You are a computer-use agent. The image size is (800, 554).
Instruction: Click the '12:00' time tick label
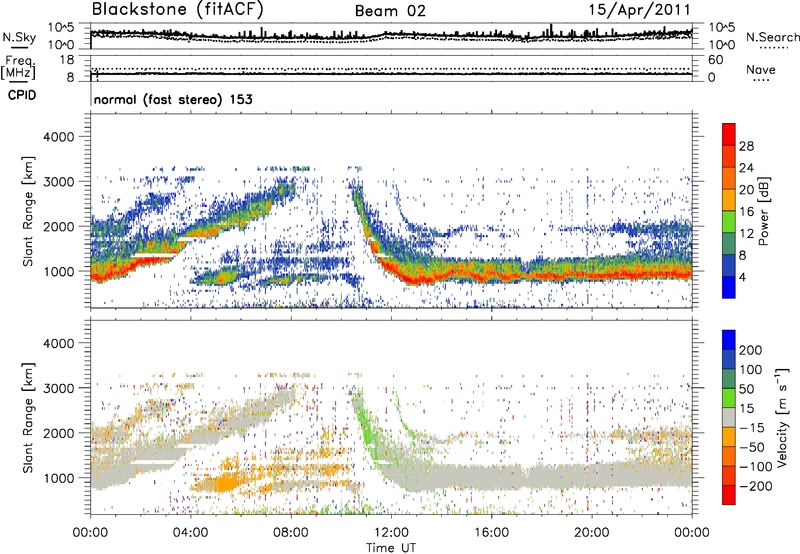pos(391,533)
